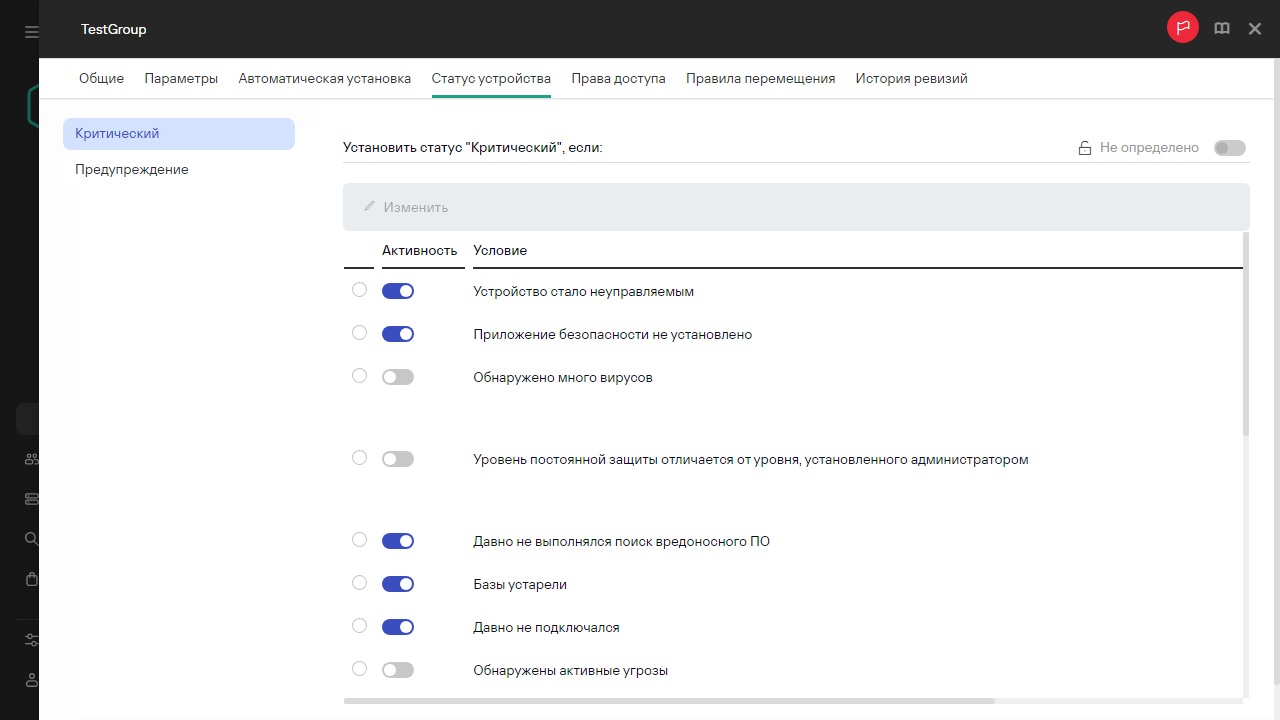Open the red flag notifications icon
1280x720 pixels.
click(1183, 28)
